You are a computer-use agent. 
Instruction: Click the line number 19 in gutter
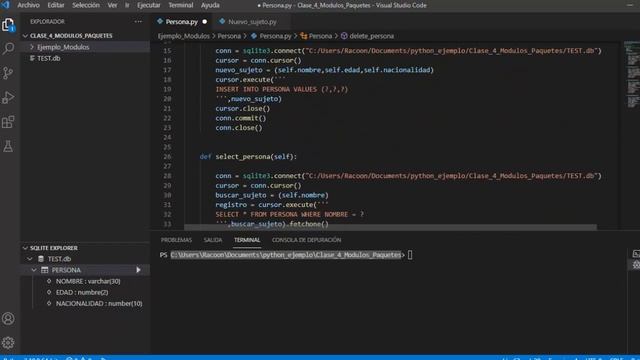pyautogui.click(x=167, y=89)
